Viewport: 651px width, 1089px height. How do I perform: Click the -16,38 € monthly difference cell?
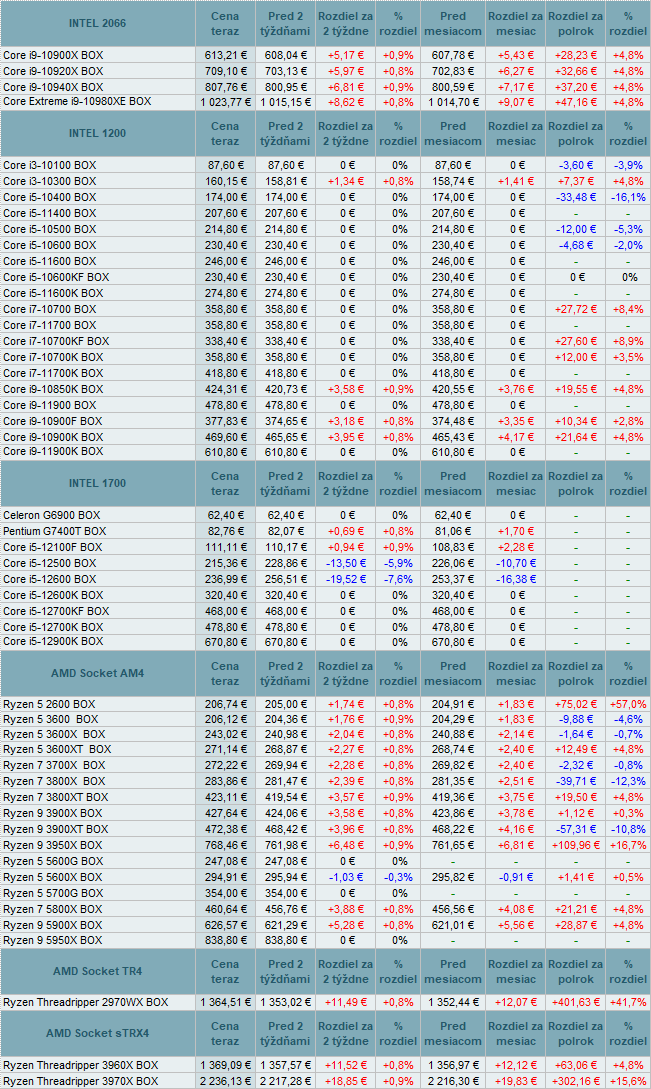516,579
